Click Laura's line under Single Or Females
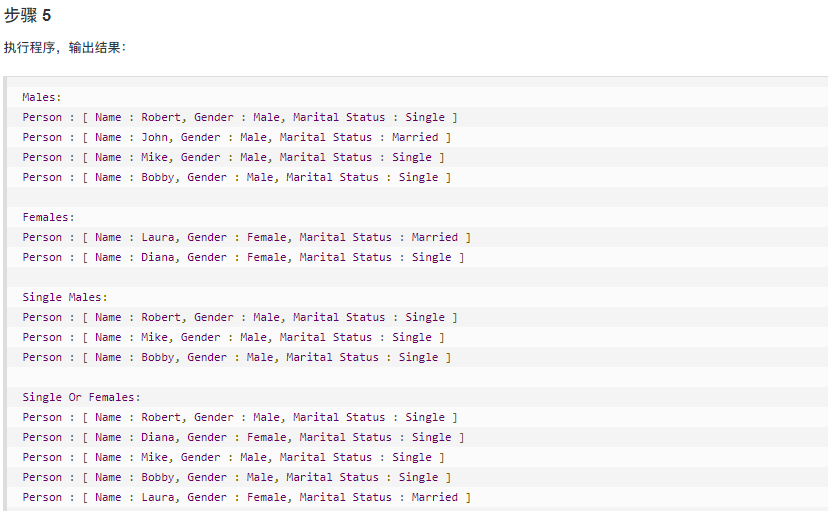This screenshot has height=511, width=828. pos(247,497)
